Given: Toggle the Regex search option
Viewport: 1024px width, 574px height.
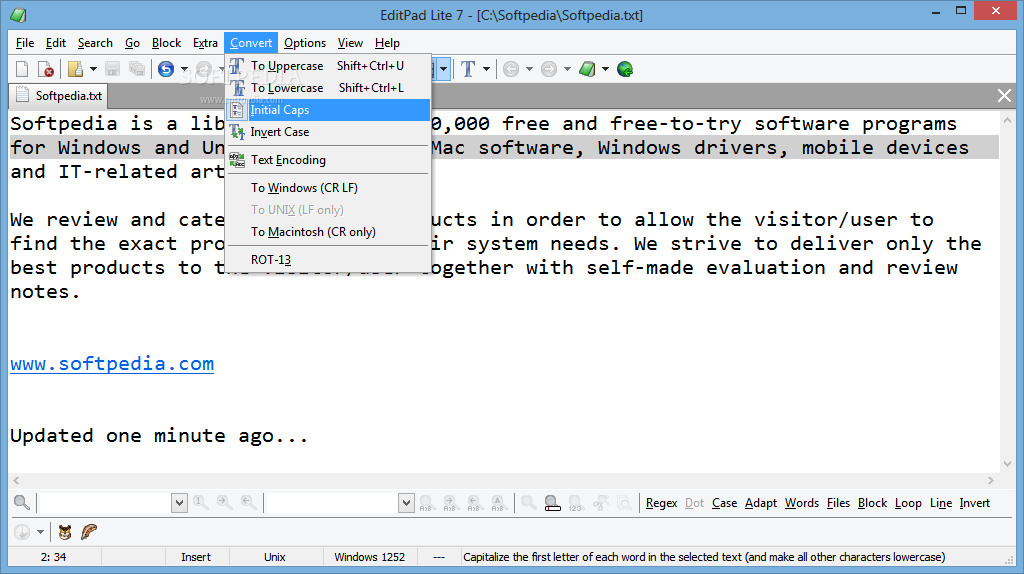Looking at the screenshot, I should tap(662, 503).
